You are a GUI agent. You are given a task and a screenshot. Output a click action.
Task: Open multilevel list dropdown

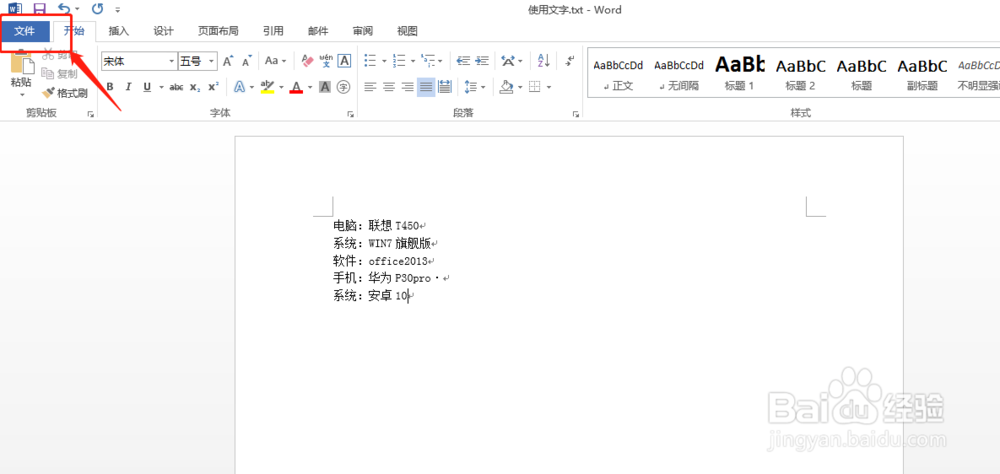click(441, 61)
